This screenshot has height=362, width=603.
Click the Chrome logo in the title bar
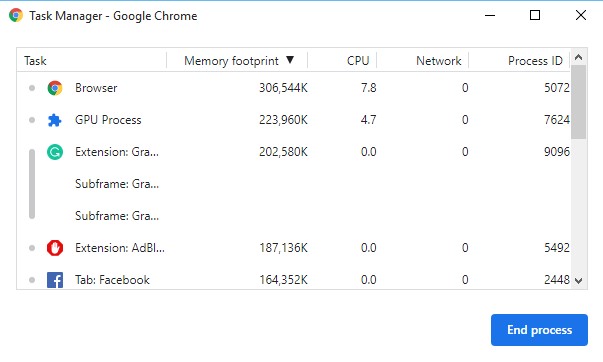16,15
